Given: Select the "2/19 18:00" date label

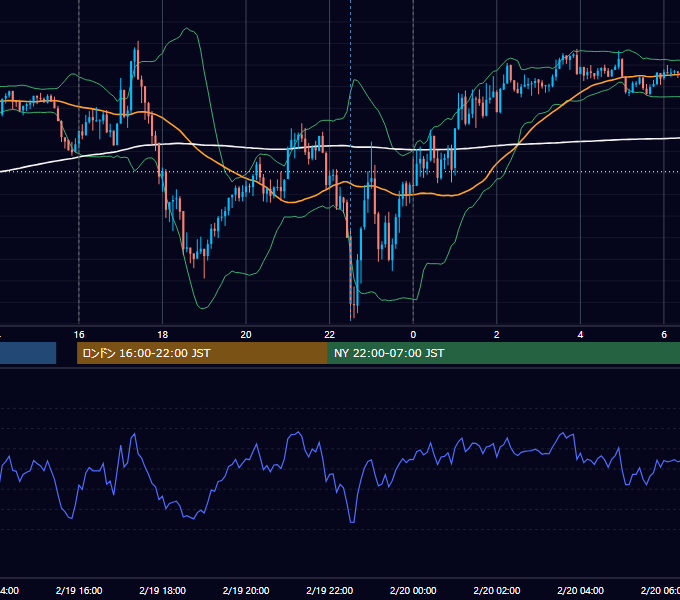Looking at the screenshot, I should (163, 590).
